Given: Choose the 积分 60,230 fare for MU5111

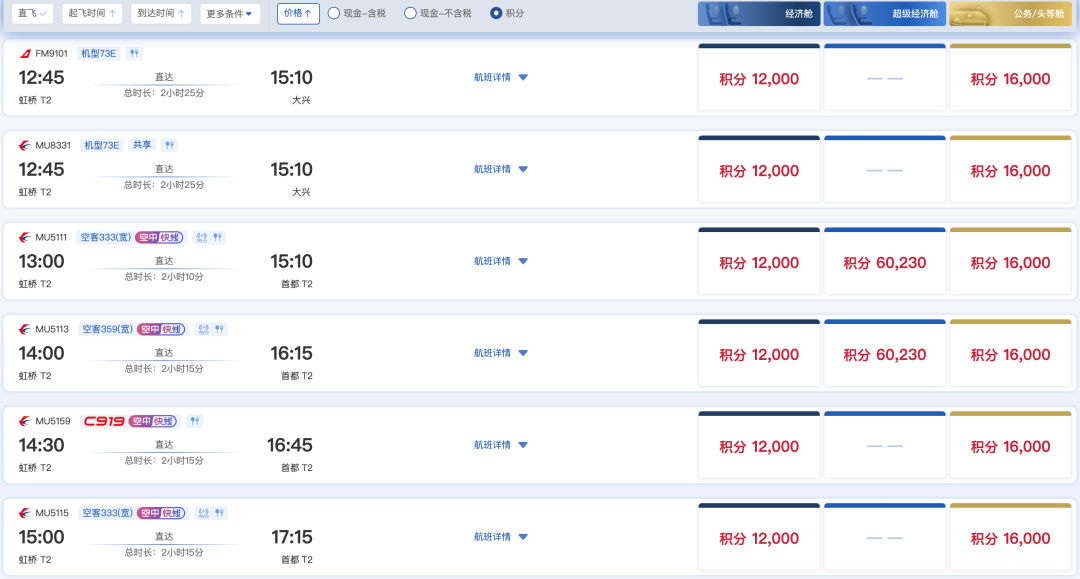Looking at the screenshot, I should click(x=884, y=263).
